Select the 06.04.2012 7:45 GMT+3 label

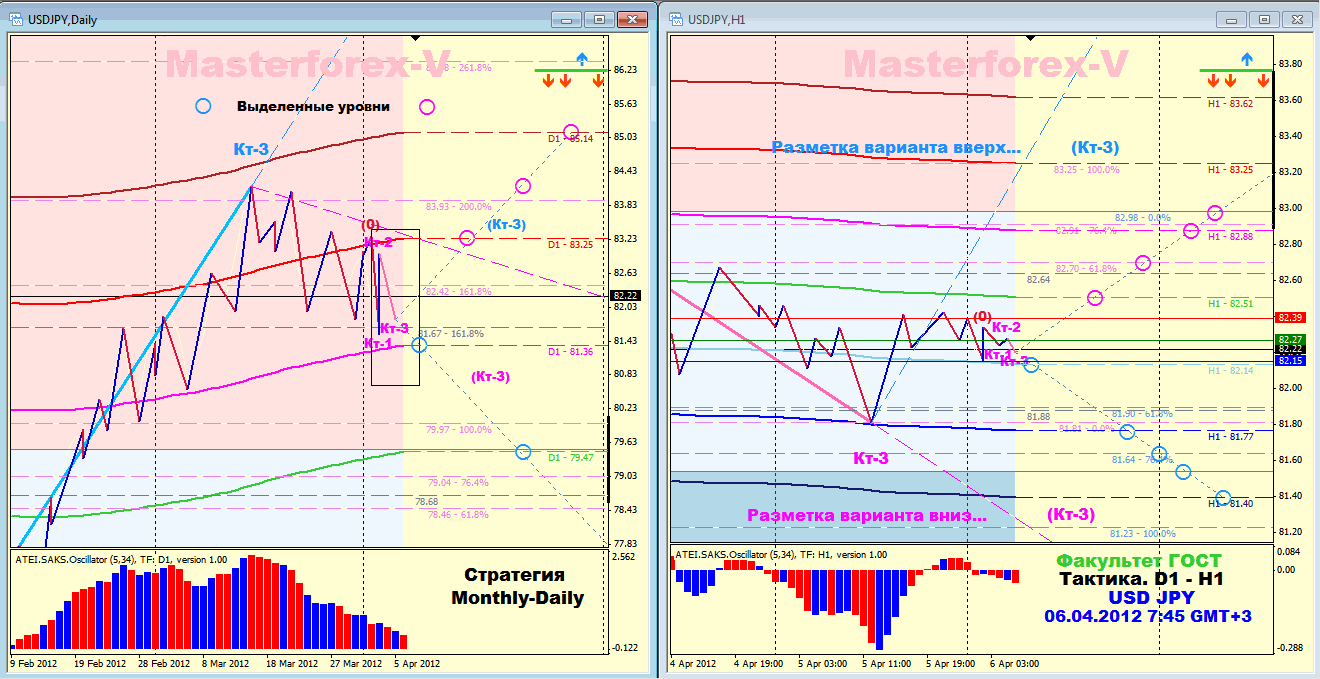tap(1147, 616)
